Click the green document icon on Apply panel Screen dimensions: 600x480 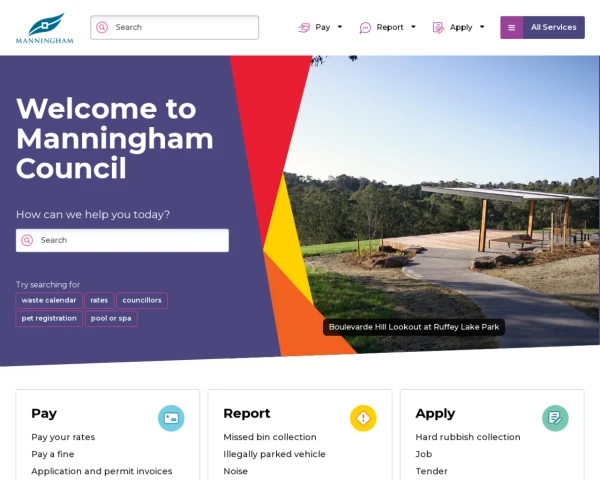[x=555, y=418]
